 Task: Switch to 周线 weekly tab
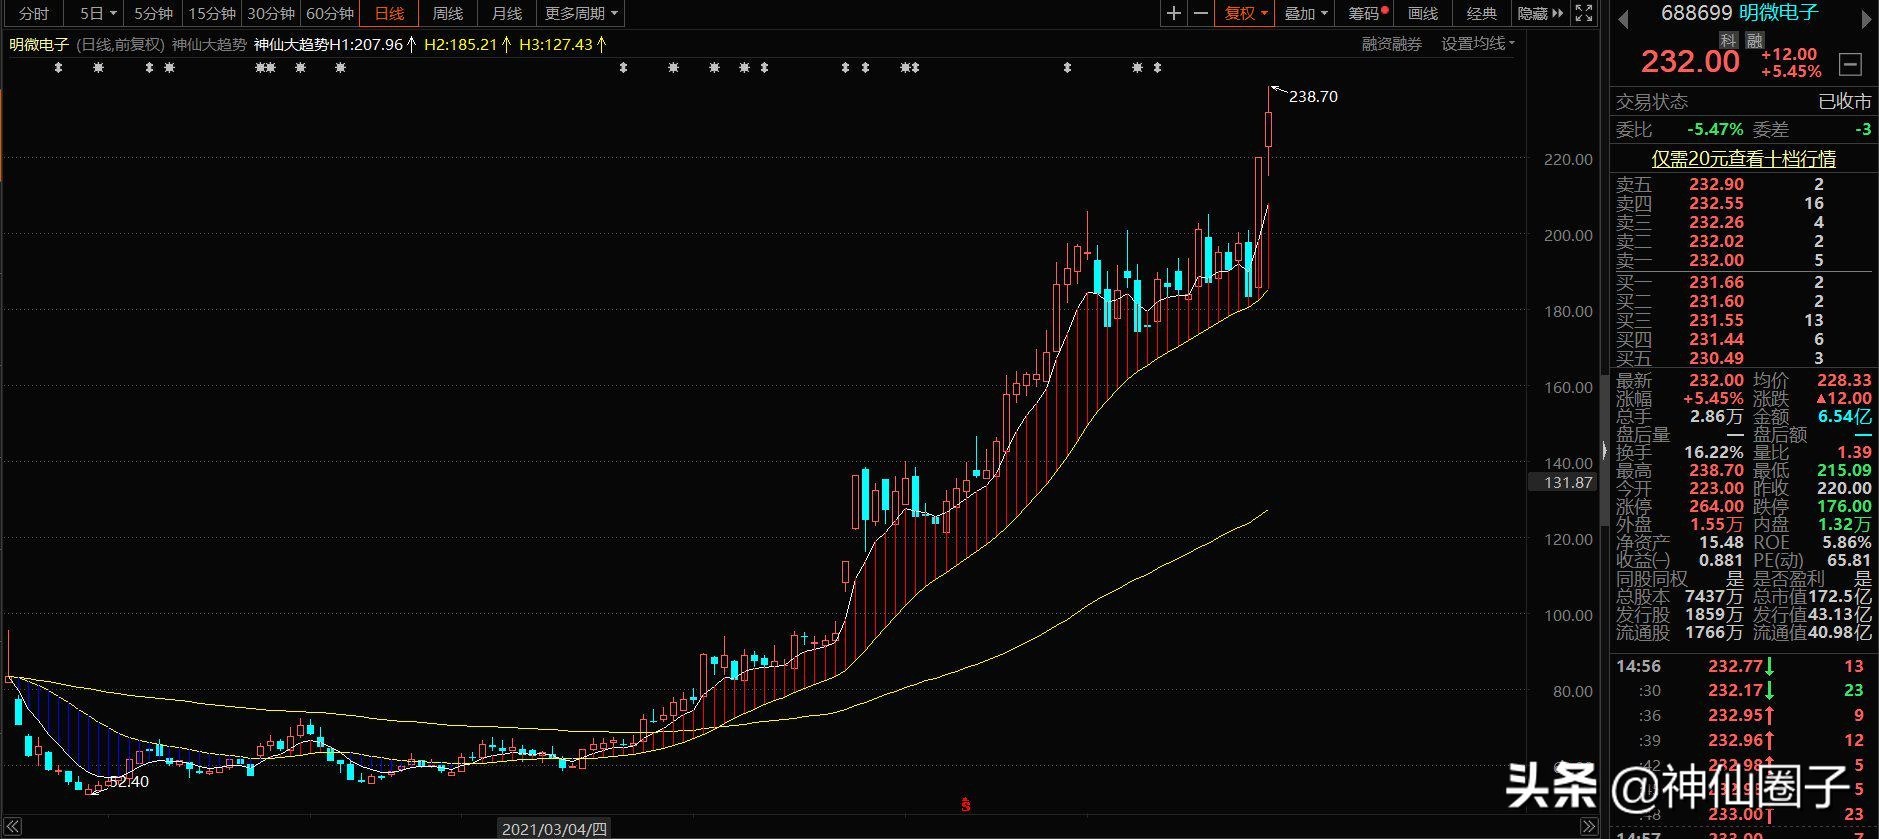pos(448,13)
